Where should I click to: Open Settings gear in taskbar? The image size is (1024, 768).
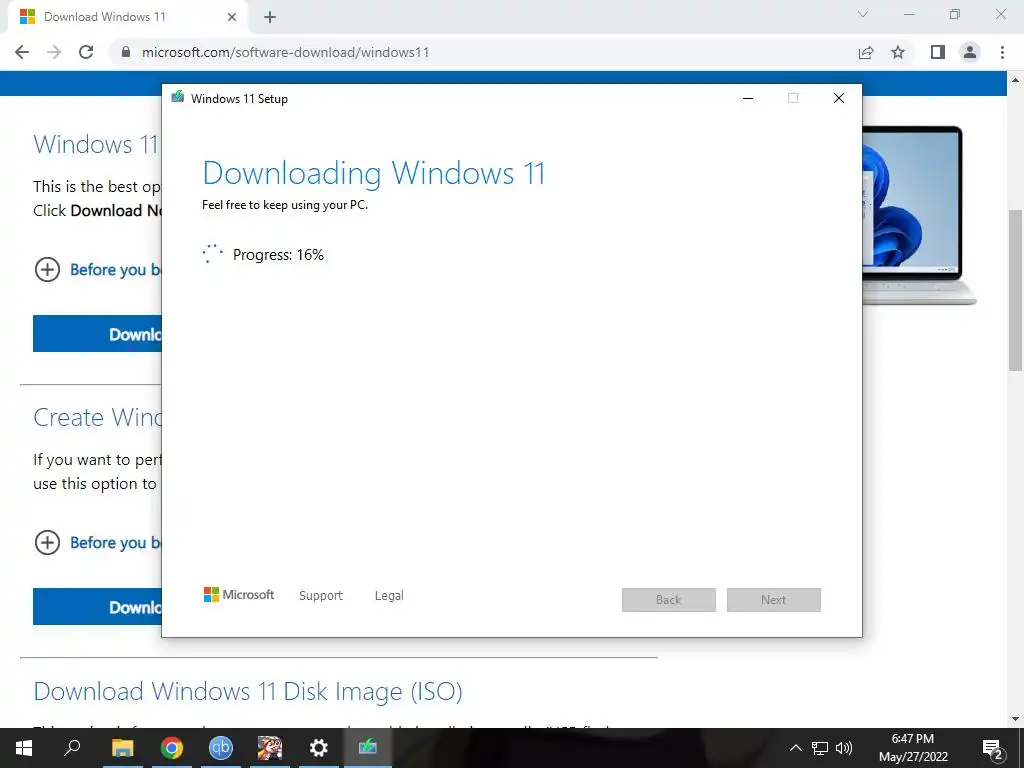pos(319,748)
